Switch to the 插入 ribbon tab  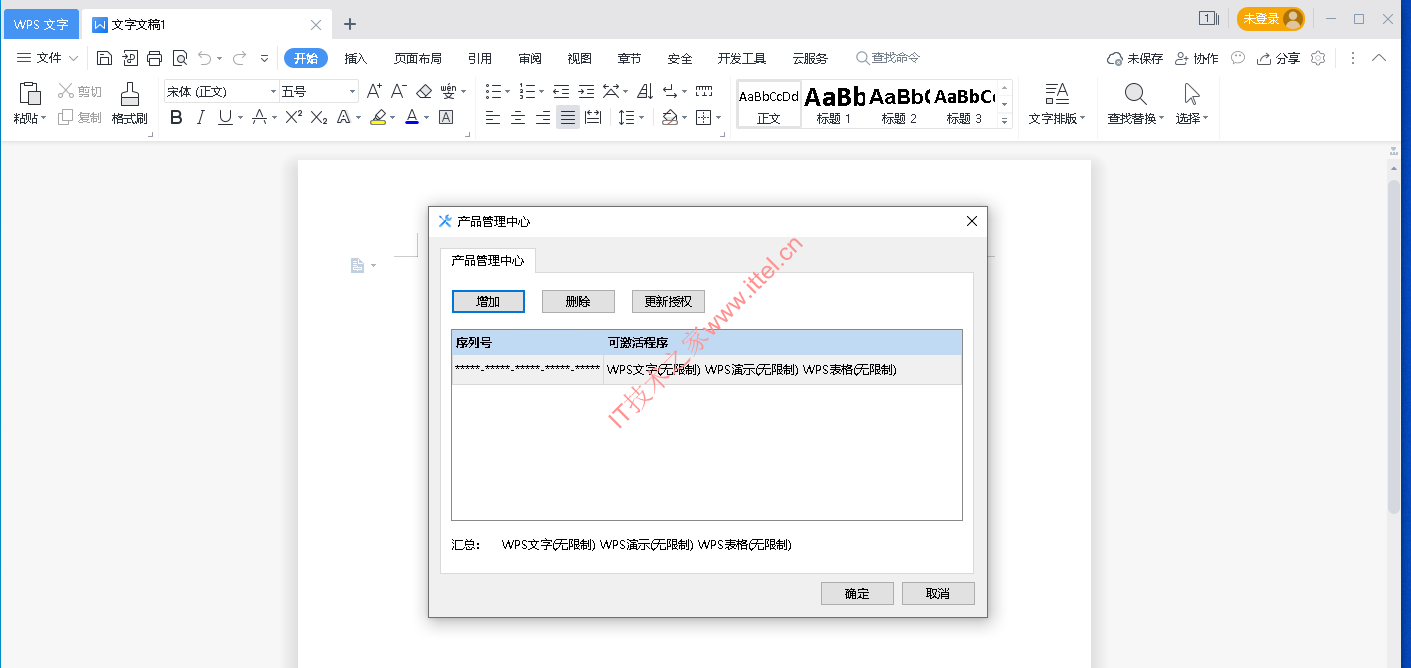click(x=356, y=58)
